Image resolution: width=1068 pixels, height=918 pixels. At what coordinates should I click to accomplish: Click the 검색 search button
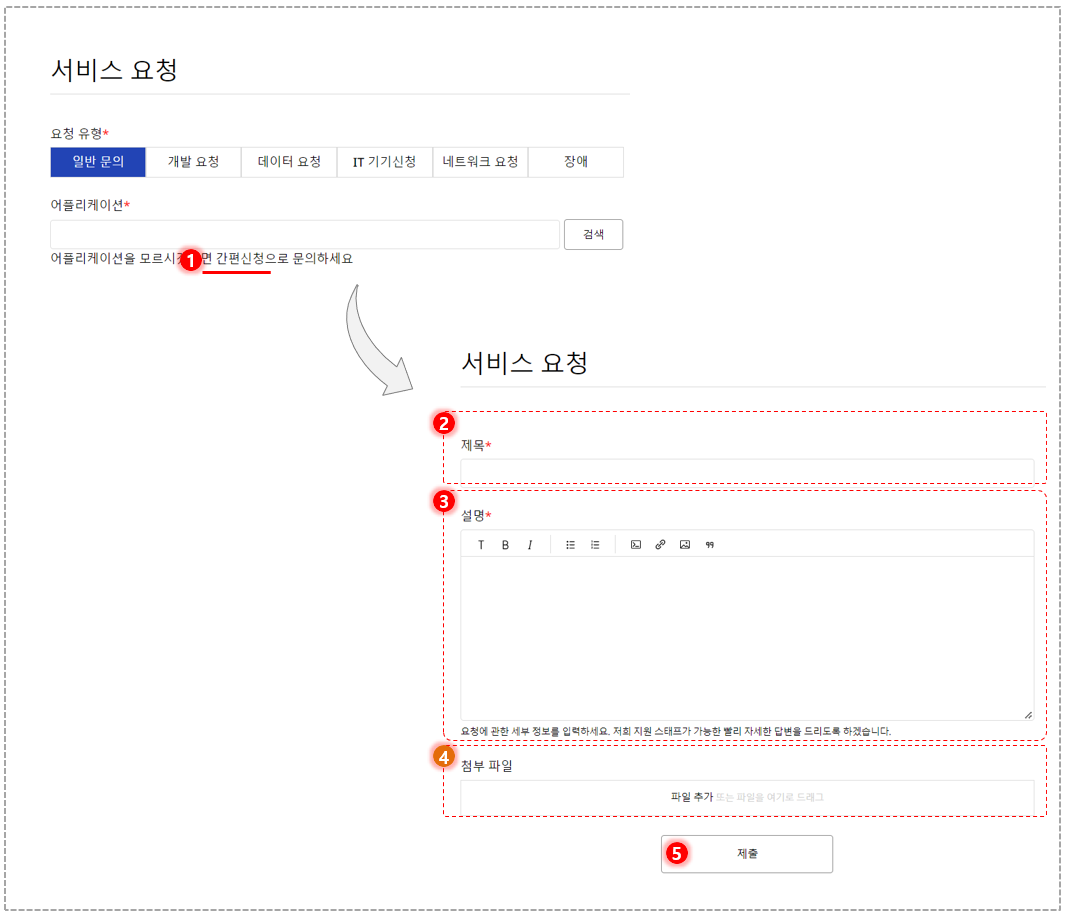click(593, 234)
